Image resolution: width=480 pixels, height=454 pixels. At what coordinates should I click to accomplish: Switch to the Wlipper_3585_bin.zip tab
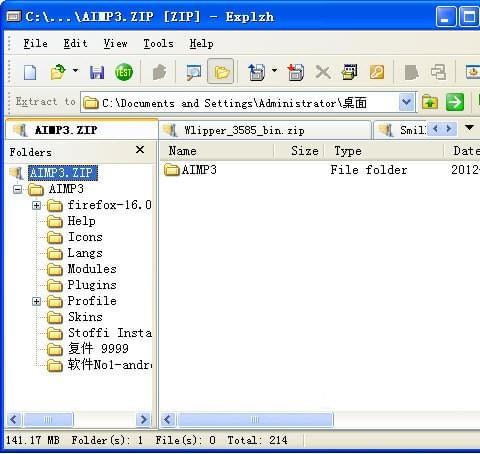(265, 130)
